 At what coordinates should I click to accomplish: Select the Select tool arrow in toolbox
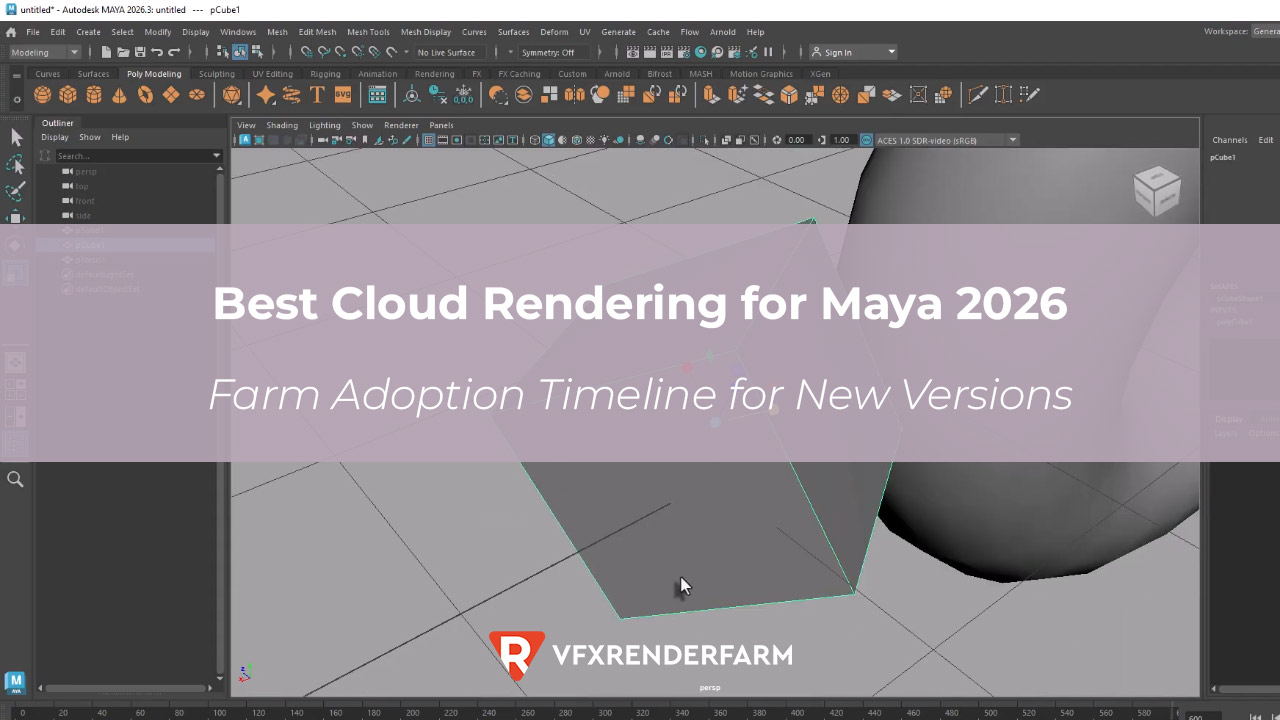pyautogui.click(x=16, y=137)
